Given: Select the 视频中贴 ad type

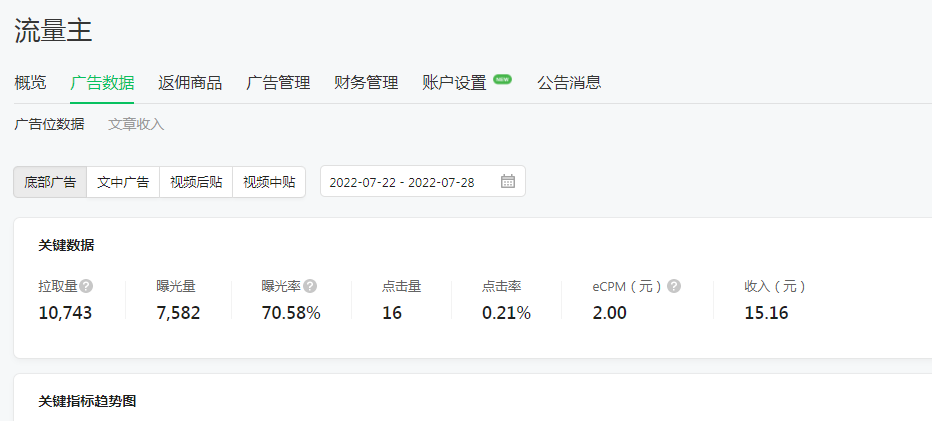Looking at the screenshot, I should 269,182.
